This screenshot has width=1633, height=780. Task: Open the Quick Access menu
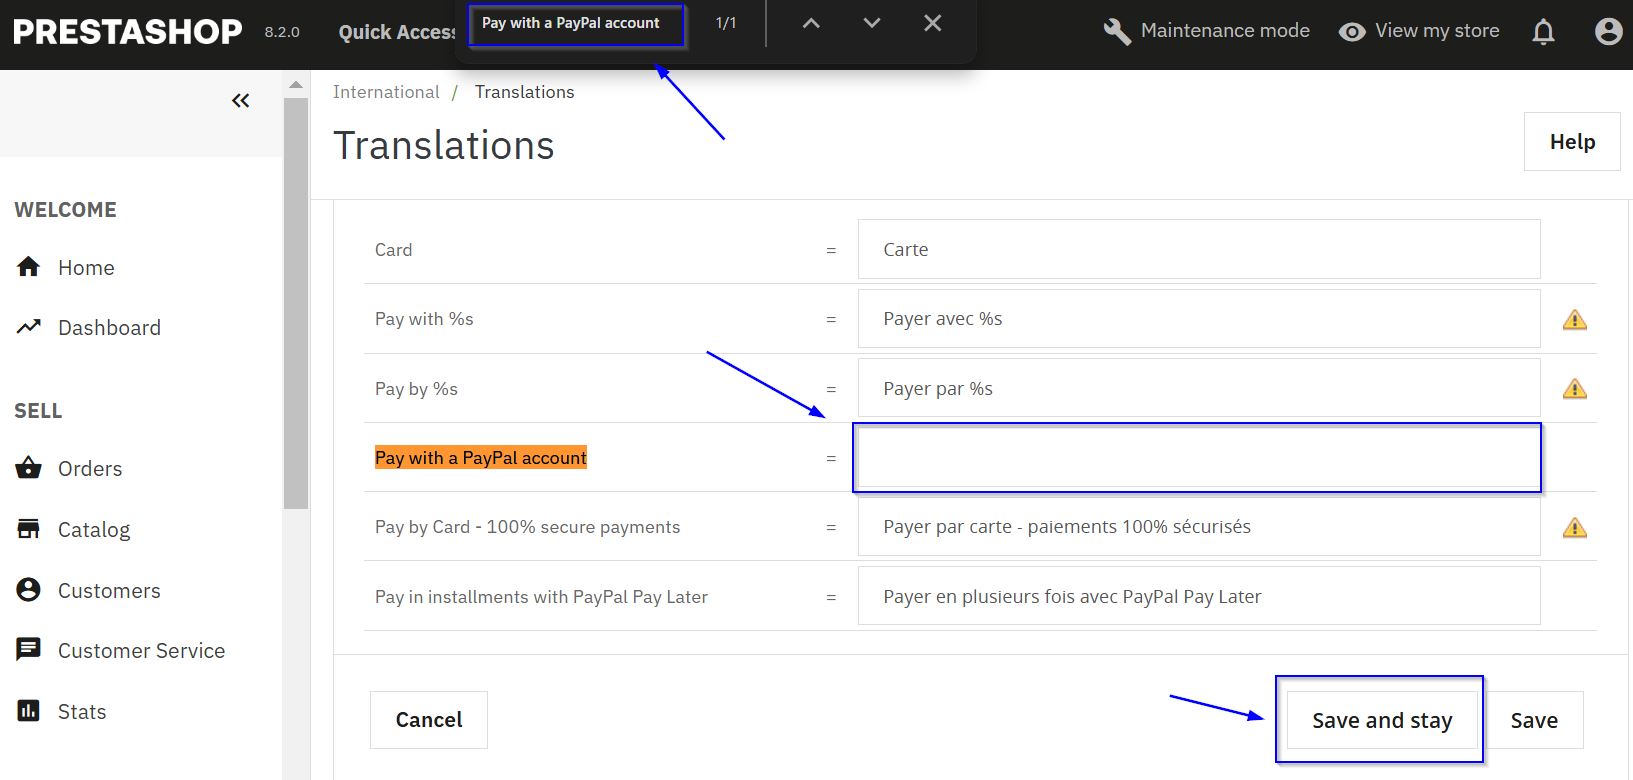[396, 33]
